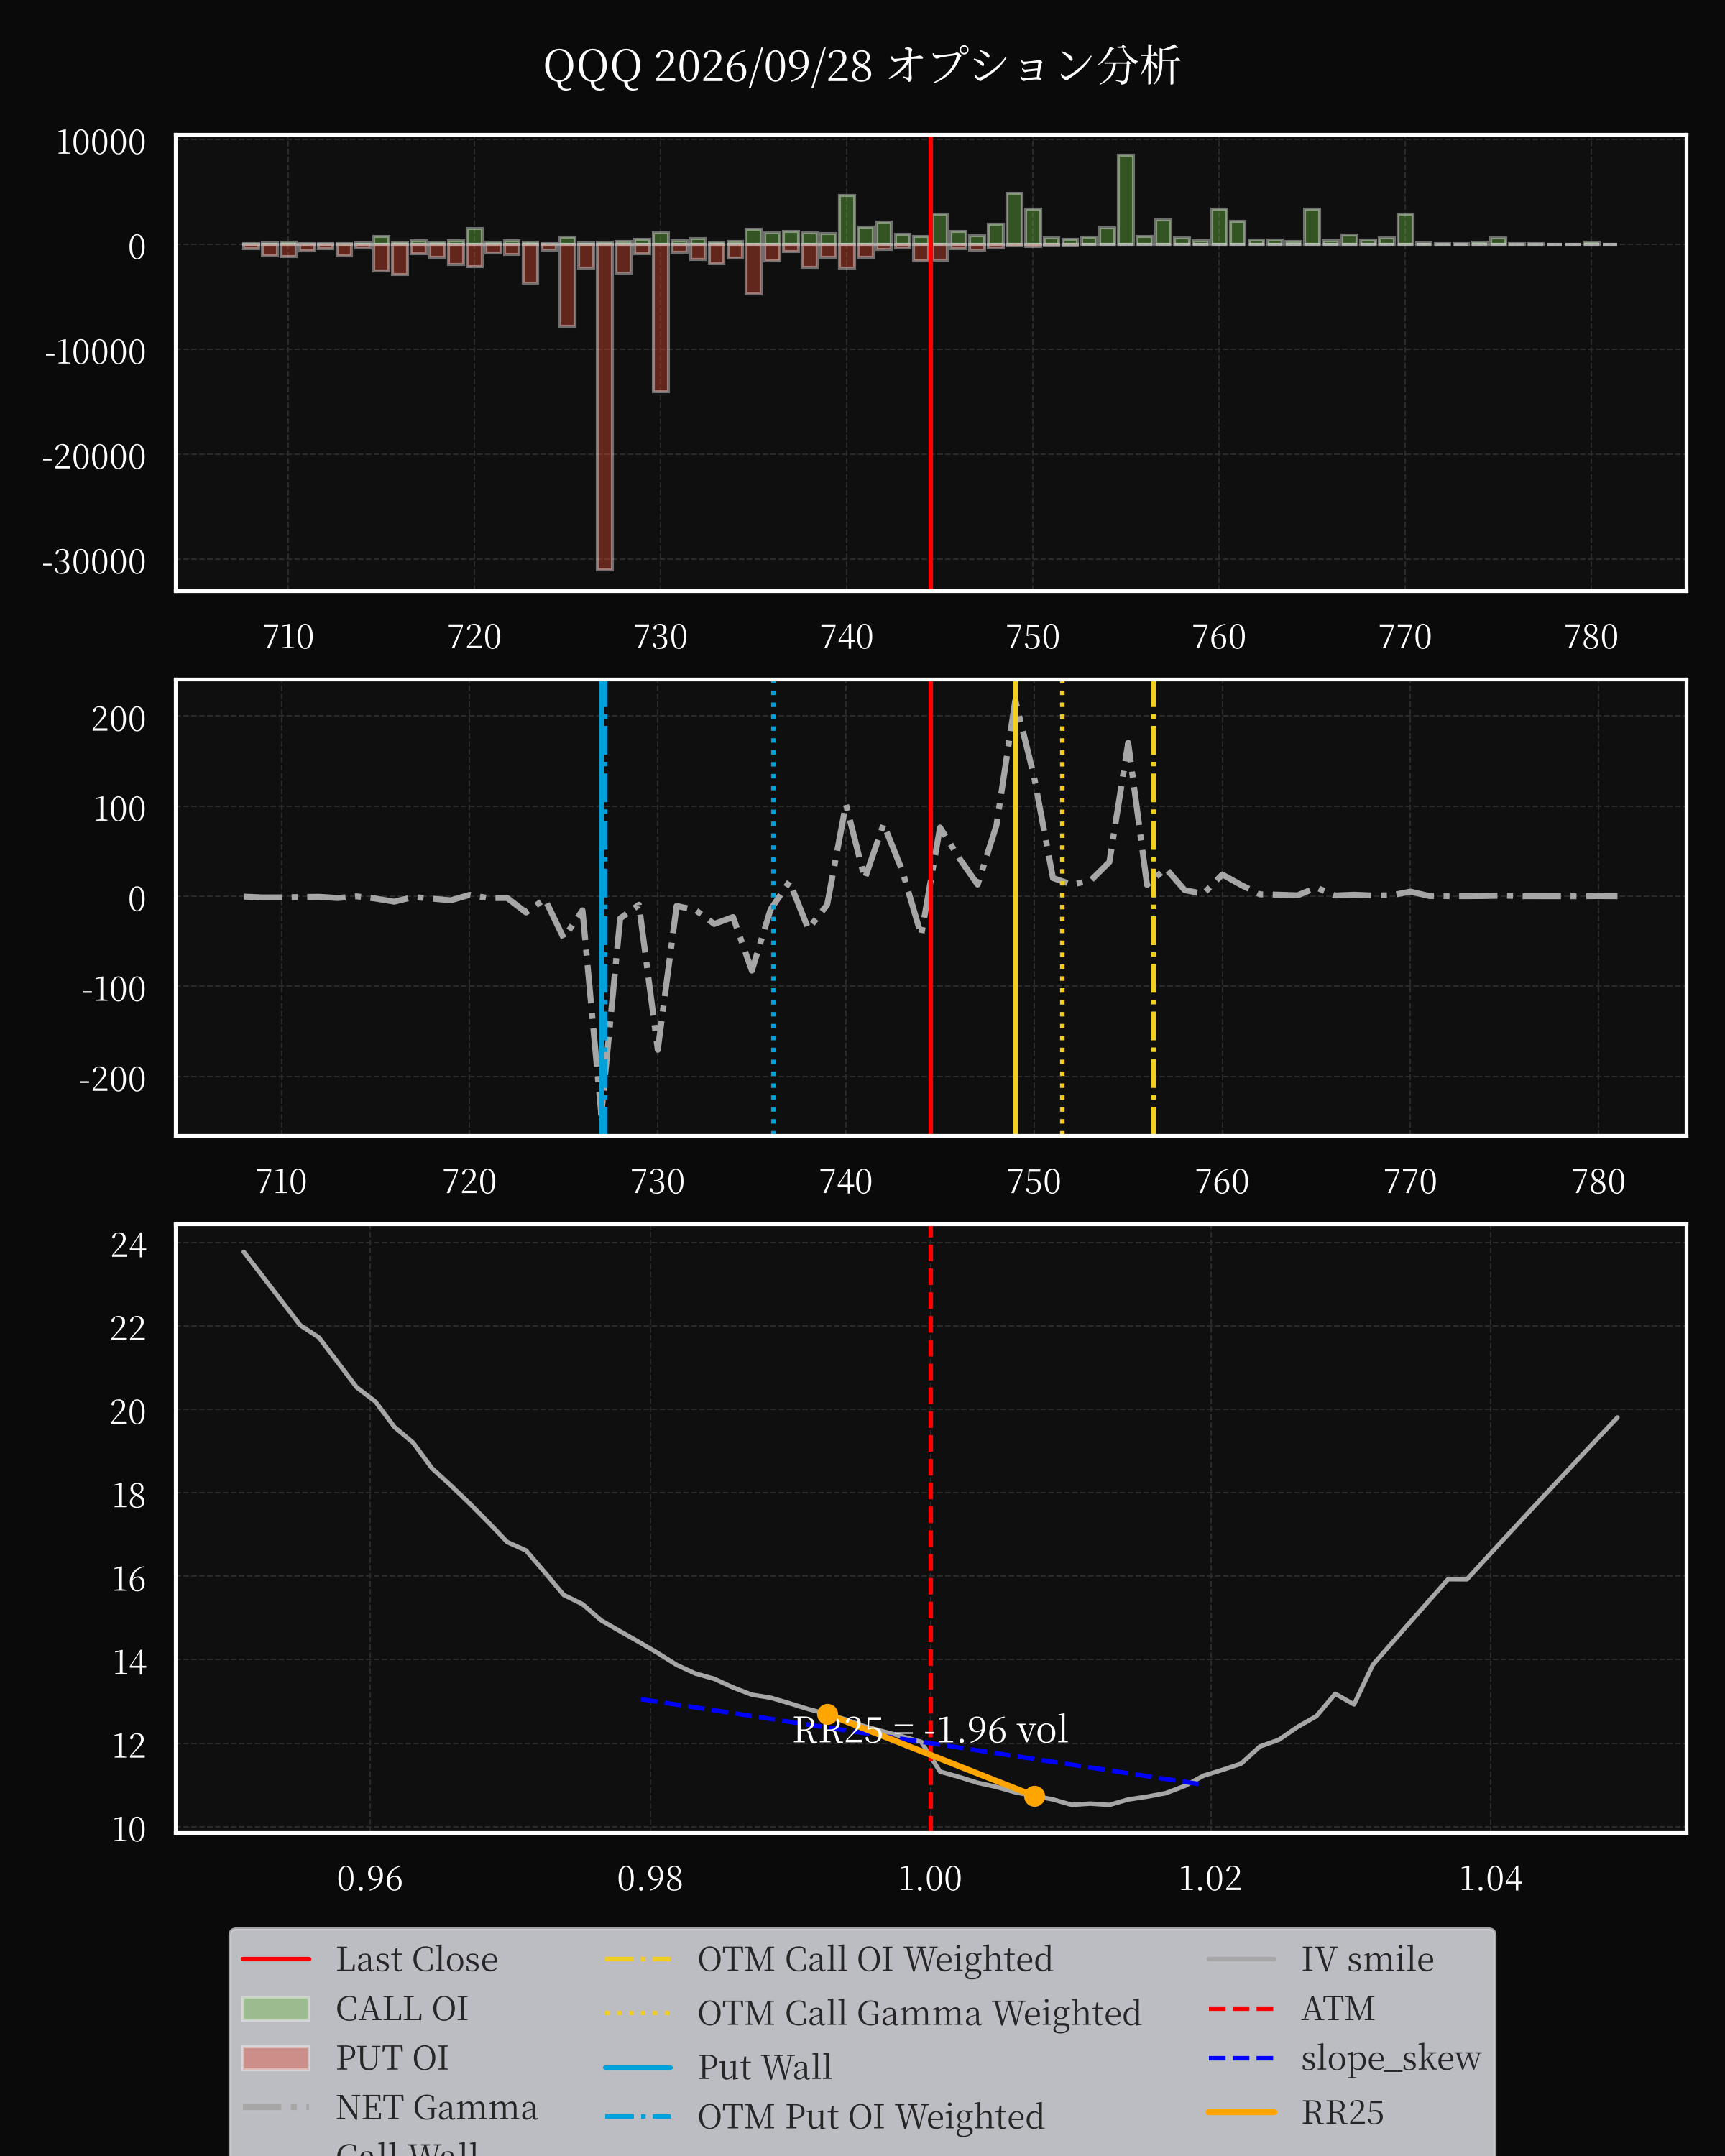Click the "200" gamma axis tick label
Screen dimensions: 1725x2156
tap(119, 719)
